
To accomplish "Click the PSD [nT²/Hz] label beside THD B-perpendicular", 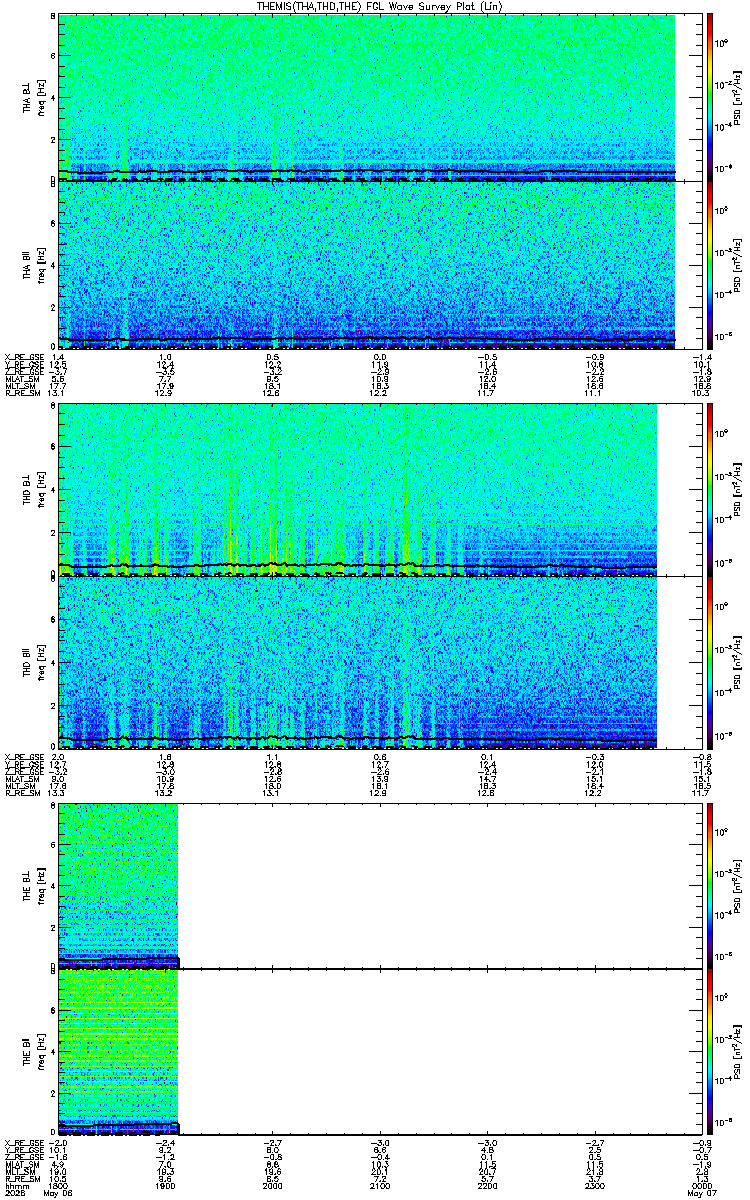I will click(x=737, y=489).
